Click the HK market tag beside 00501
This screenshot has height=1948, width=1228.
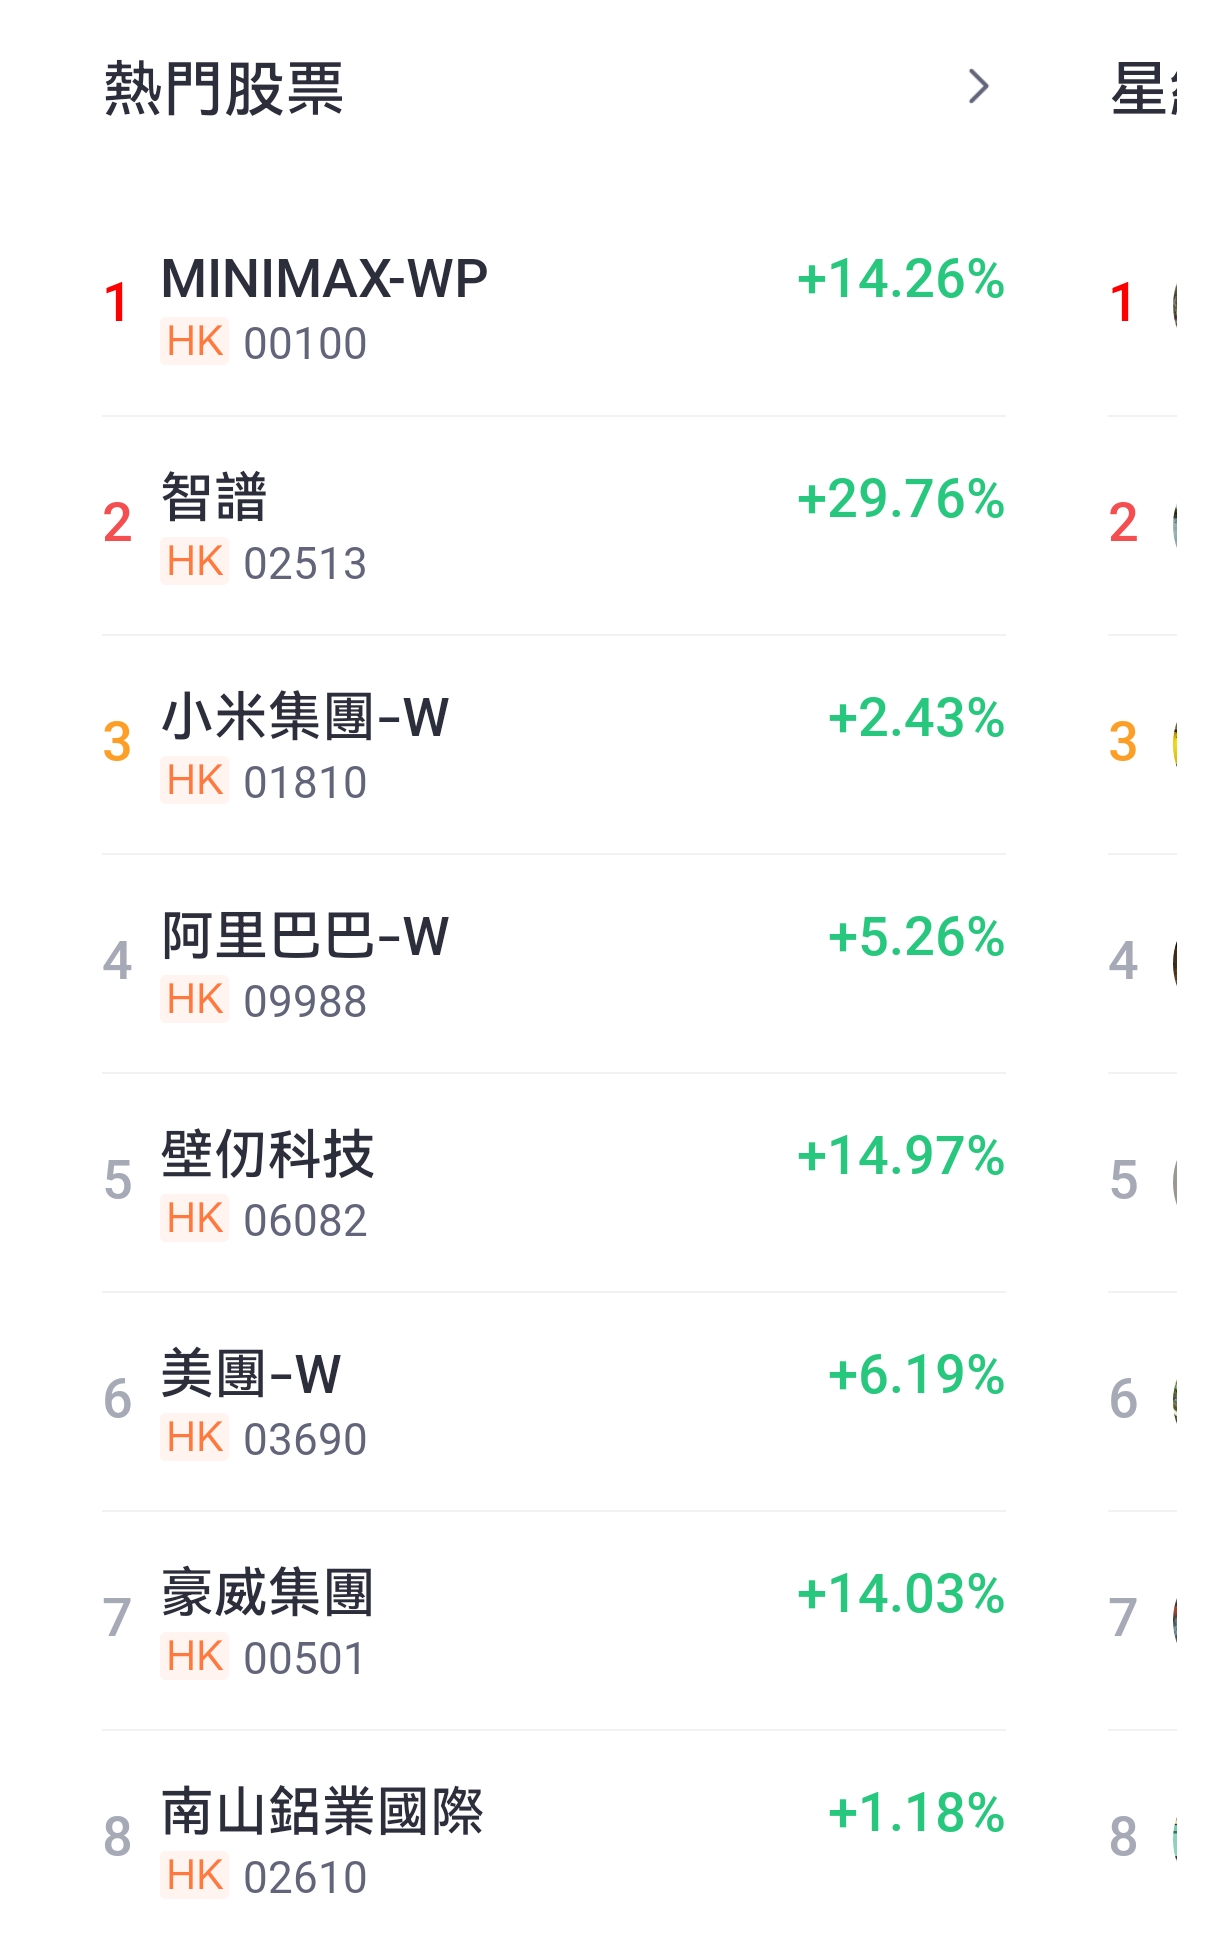click(x=195, y=1657)
